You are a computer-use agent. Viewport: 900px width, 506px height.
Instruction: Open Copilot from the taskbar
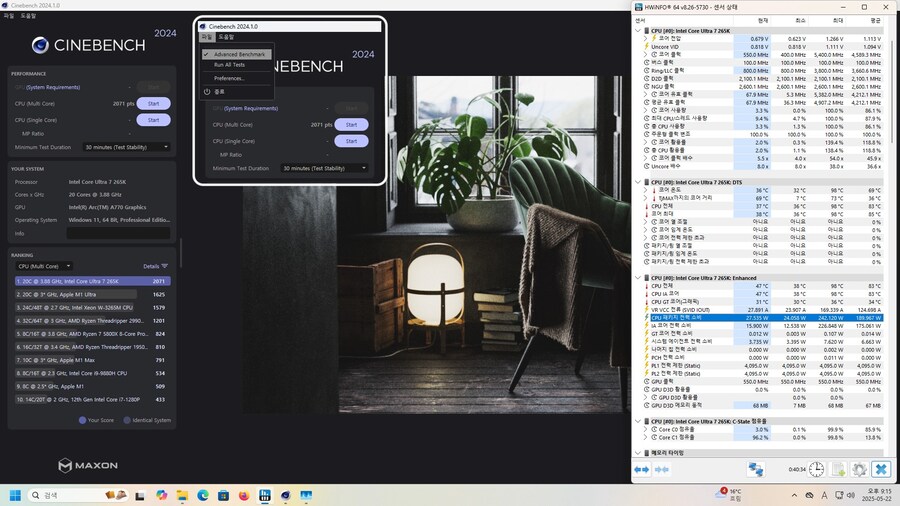[x=161, y=495]
